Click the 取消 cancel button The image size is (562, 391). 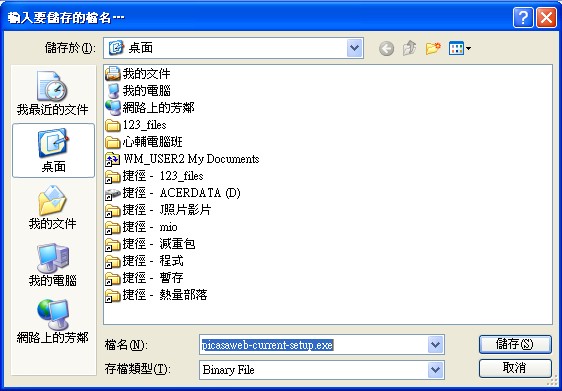click(515, 368)
